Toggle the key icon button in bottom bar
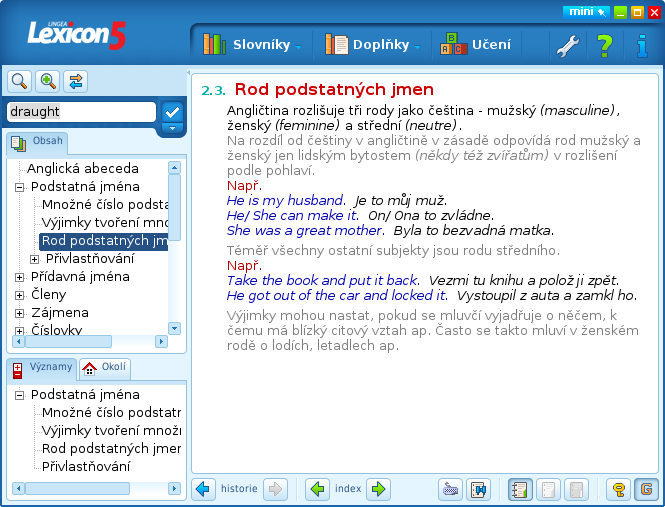This screenshot has width=665, height=507. point(619,489)
